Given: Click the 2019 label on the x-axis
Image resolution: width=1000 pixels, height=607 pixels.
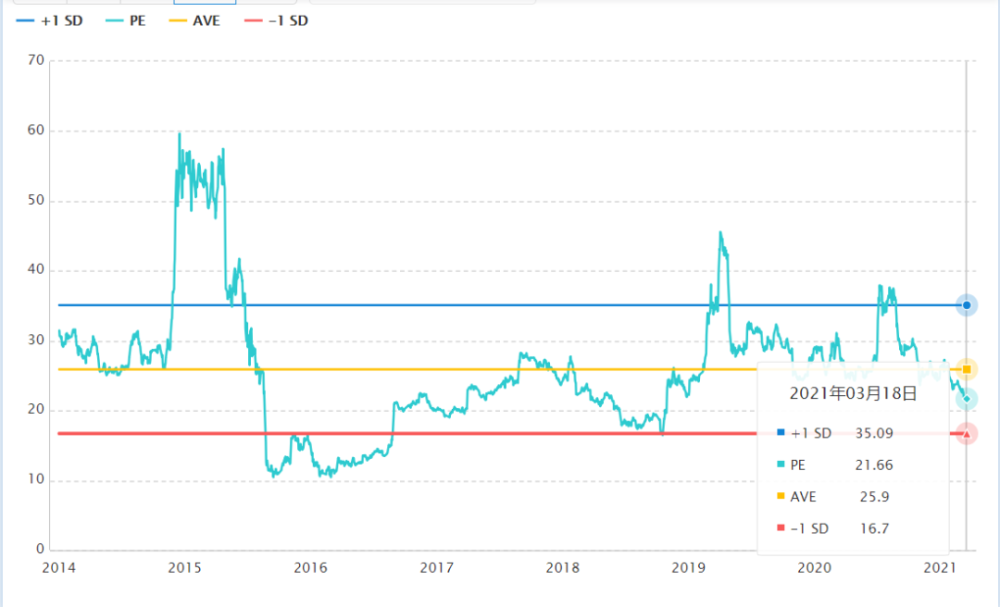Looking at the screenshot, I should click(688, 567).
